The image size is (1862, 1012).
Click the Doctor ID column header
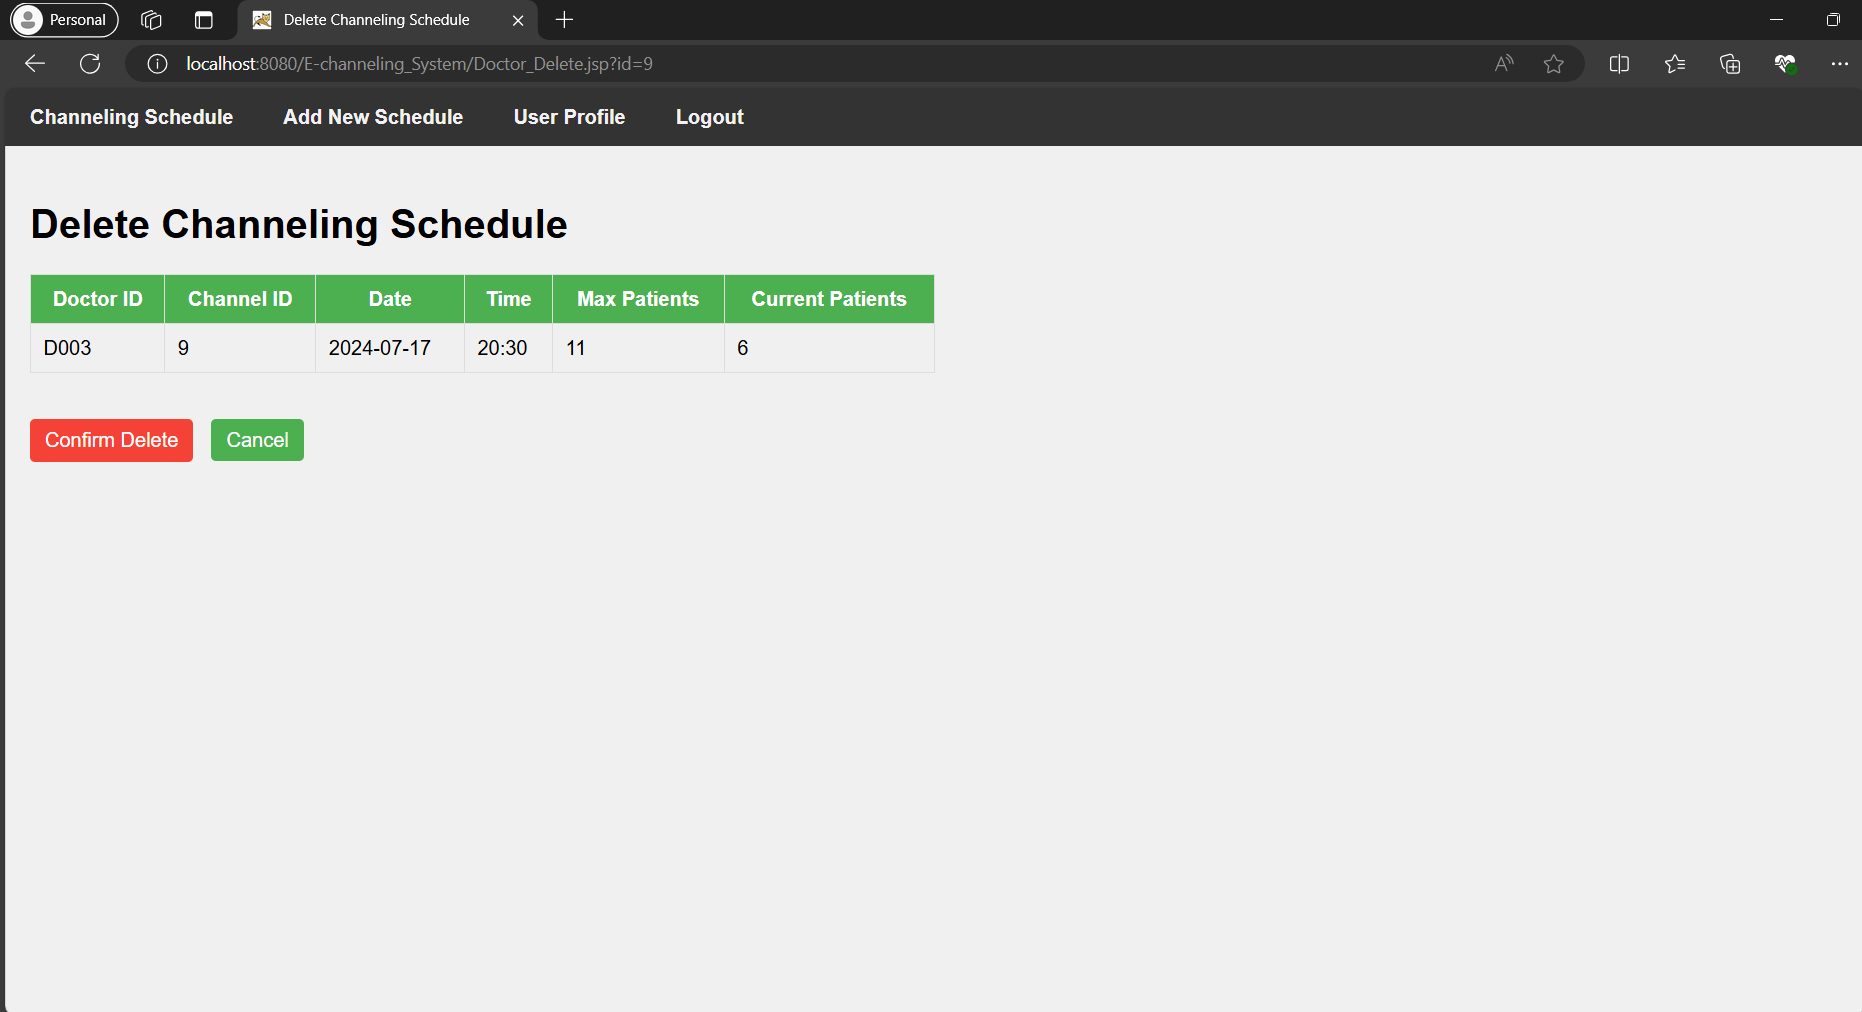pyautogui.click(x=98, y=299)
